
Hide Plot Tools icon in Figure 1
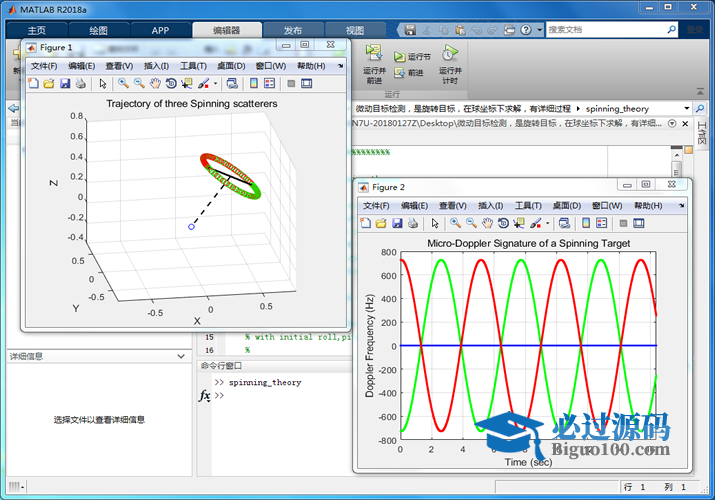click(291, 83)
